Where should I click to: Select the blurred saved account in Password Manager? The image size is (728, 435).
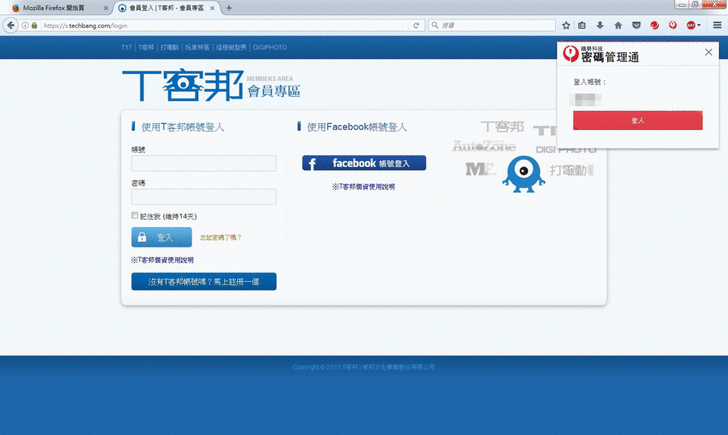(x=586, y=99)
